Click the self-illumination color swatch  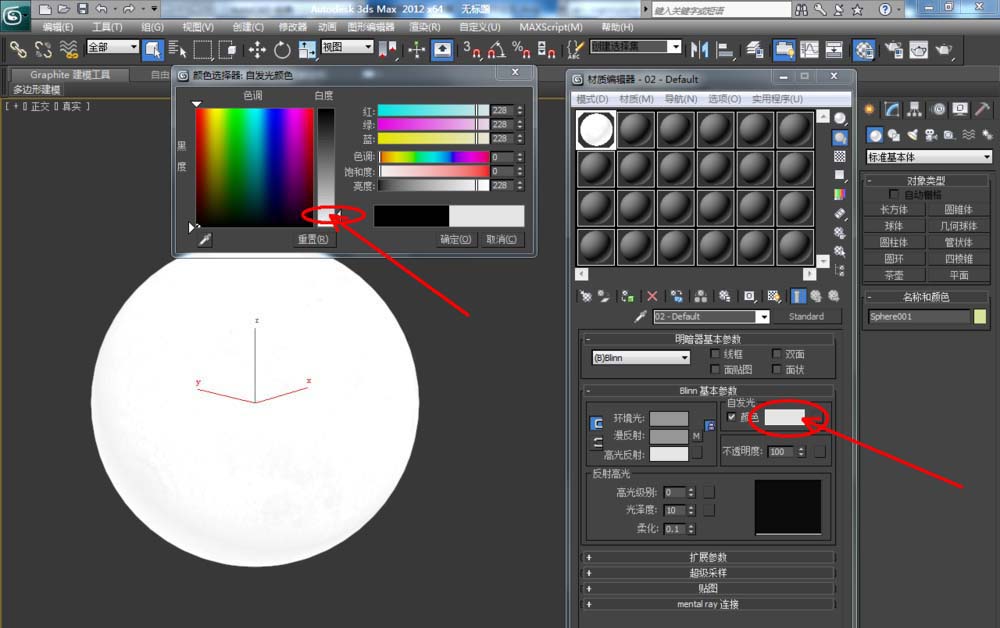785,418
